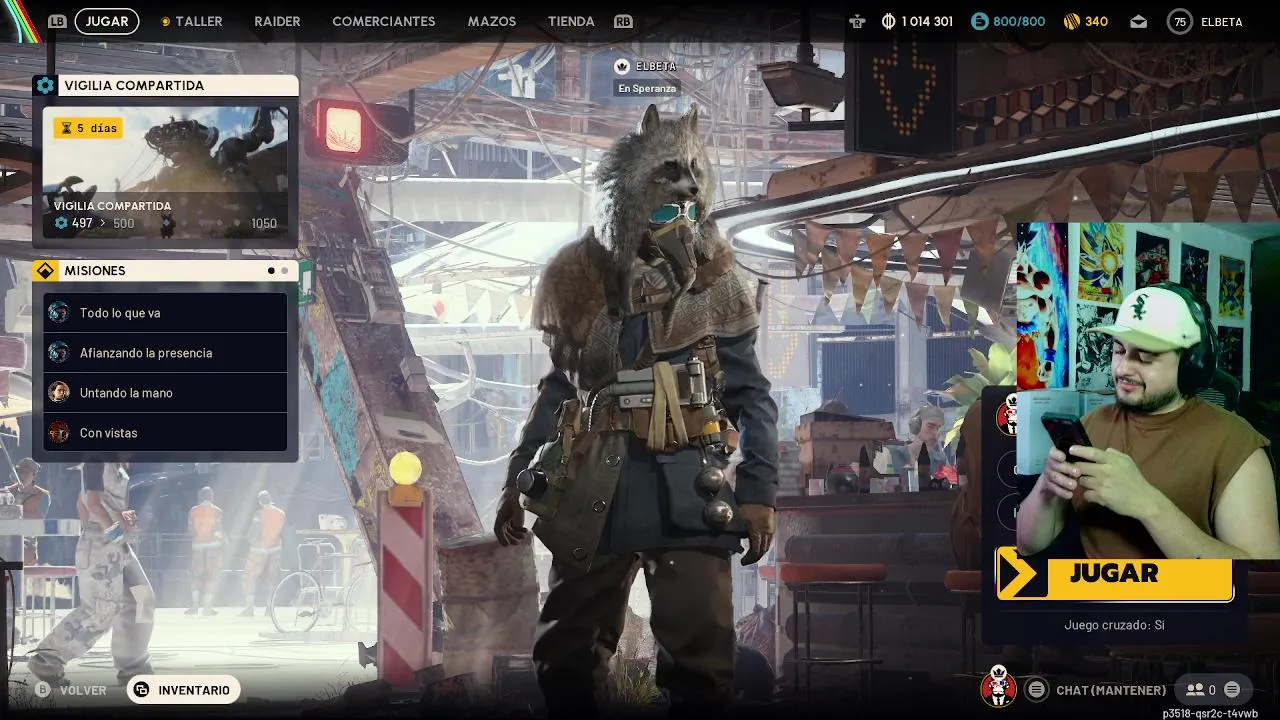Click the trader portrait beside Con vistas
The height and width of the screenshot is (720, 1280).
coord(59,433)
